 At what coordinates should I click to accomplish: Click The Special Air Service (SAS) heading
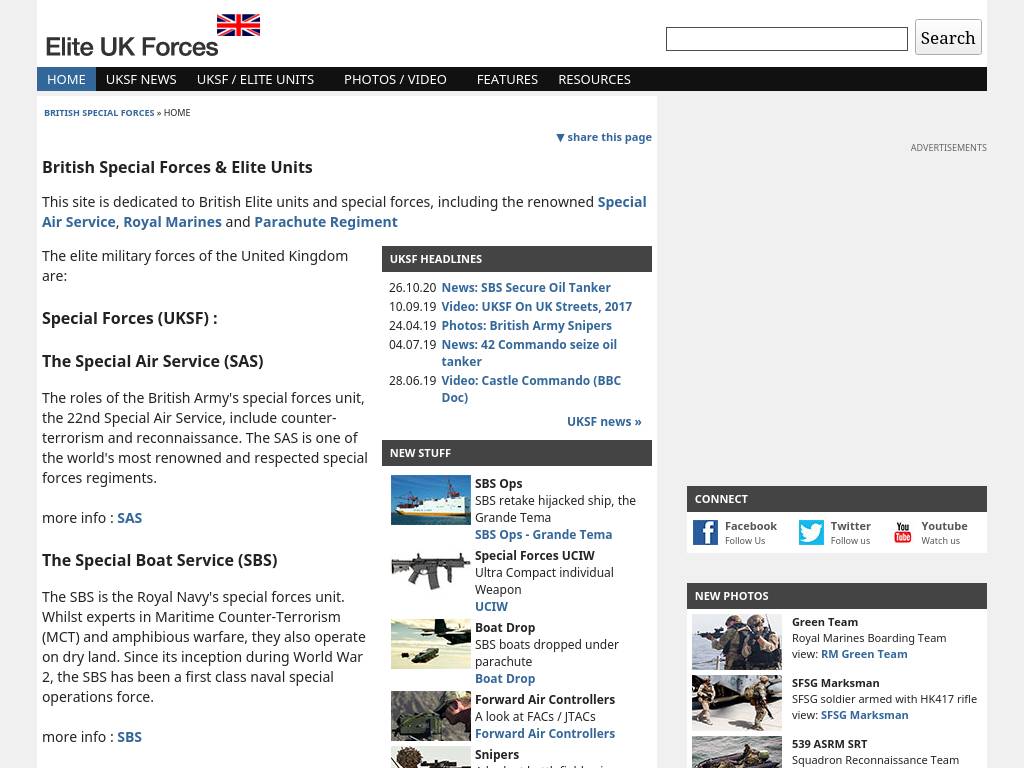[x=153, y=361]
